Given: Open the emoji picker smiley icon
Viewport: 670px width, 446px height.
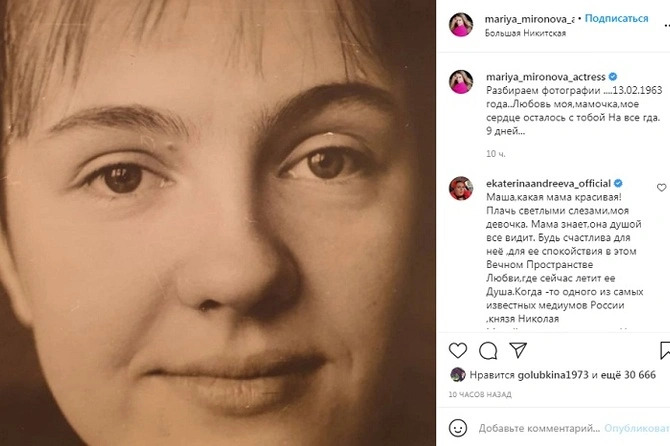Looking at the screenshot, I should pyautogui.click(x=458, y=428).
